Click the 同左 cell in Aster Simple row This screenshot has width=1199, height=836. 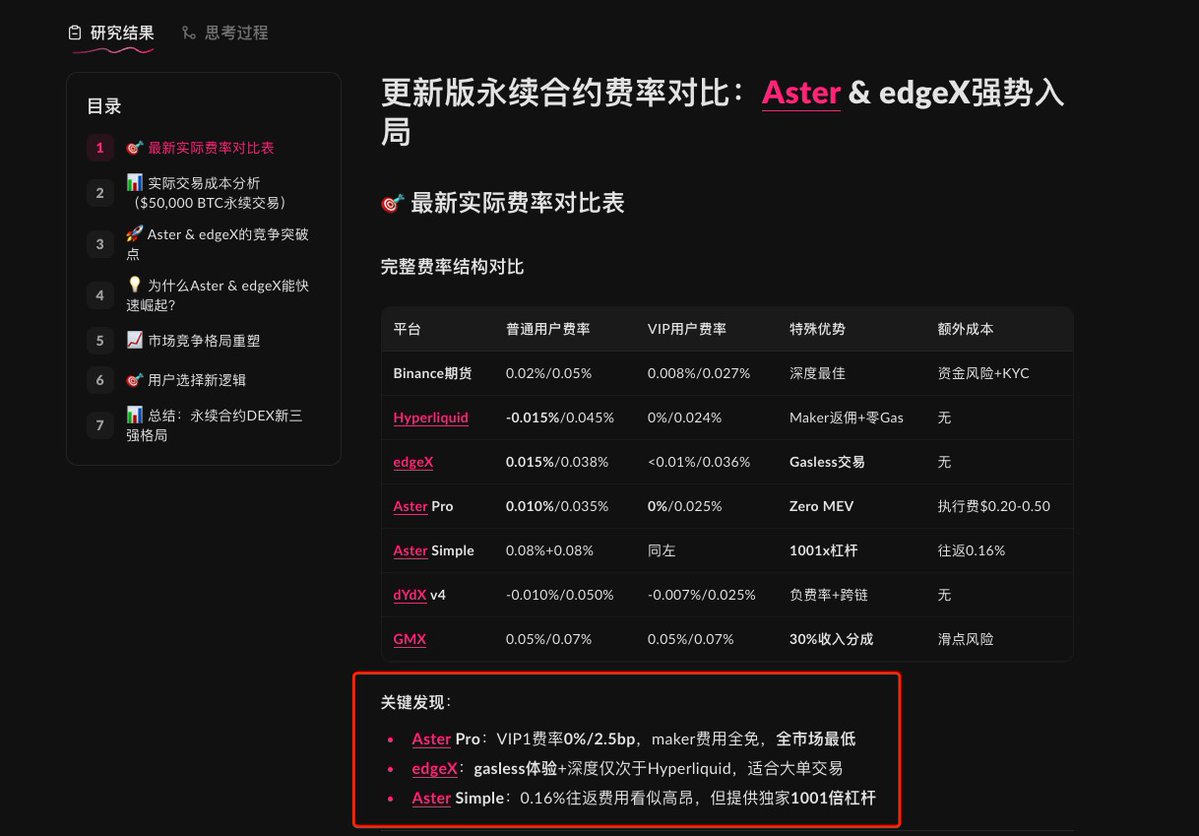pos(661,551)
